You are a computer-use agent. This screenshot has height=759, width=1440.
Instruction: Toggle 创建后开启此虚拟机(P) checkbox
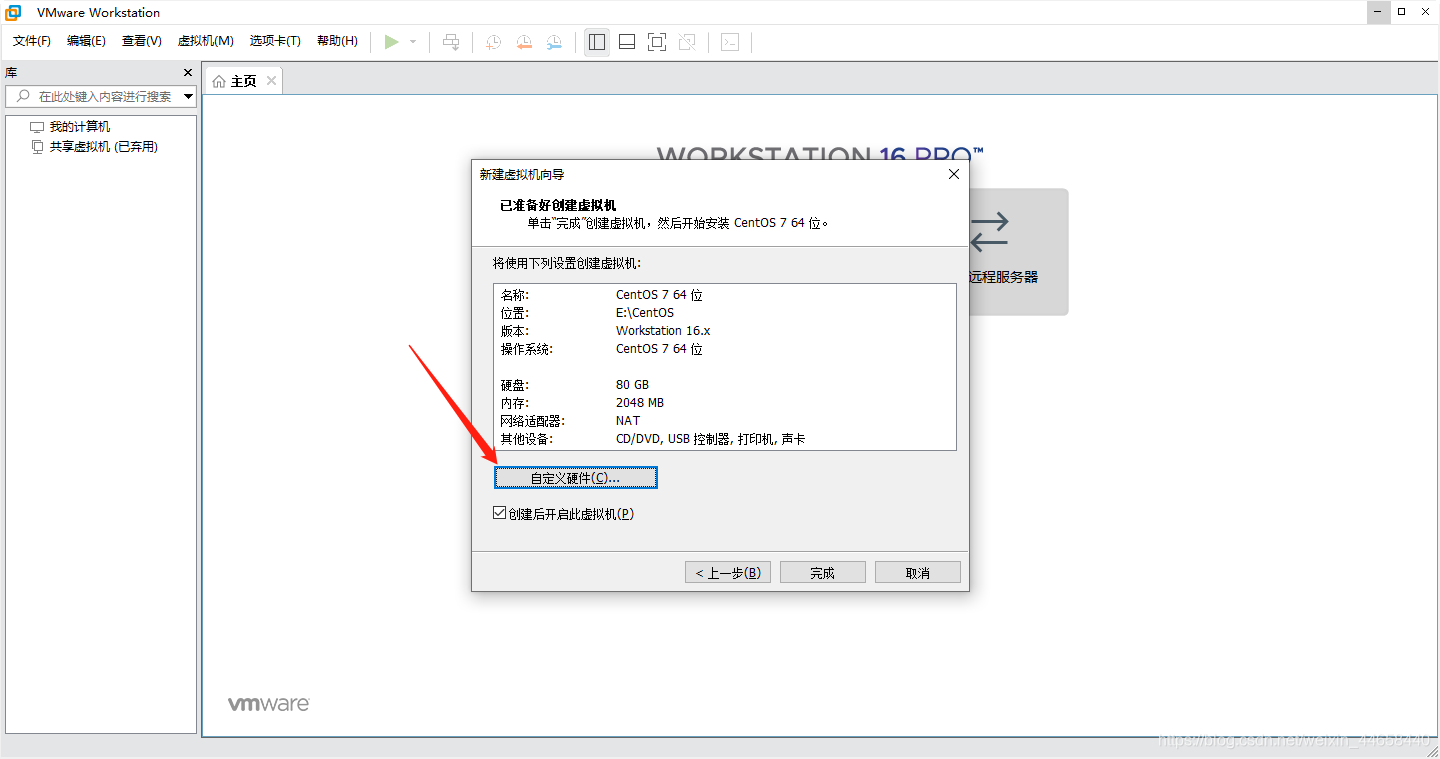pyautogui.click(x=500, y=513)
